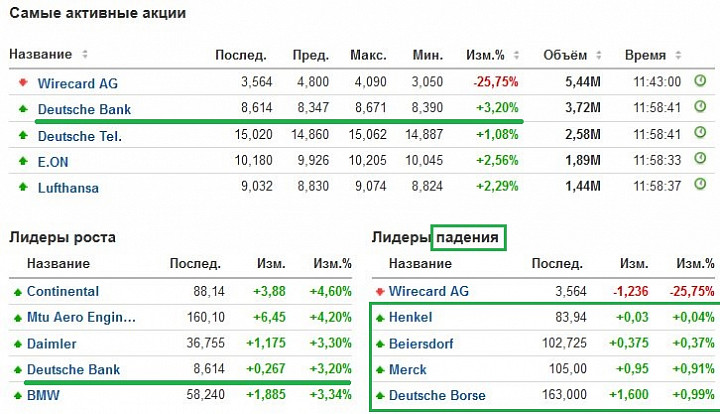Image resolution: width=720 pixels, height=414 pixels.
Task: Open the E.ON stock link
Action: click(53, 162)
